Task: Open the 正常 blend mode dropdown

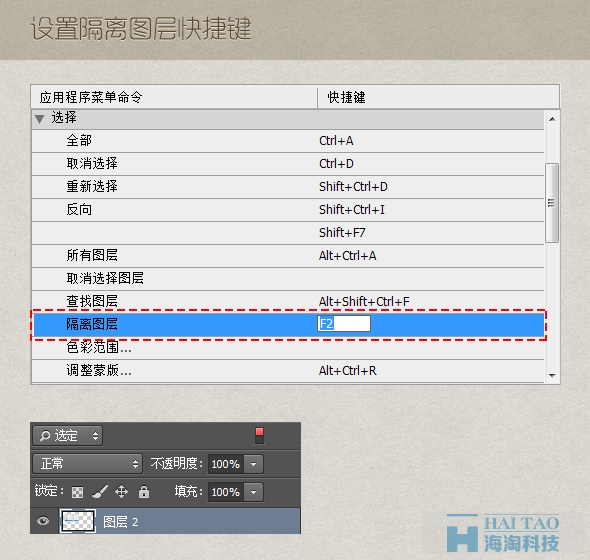Action: coord(87,464)
